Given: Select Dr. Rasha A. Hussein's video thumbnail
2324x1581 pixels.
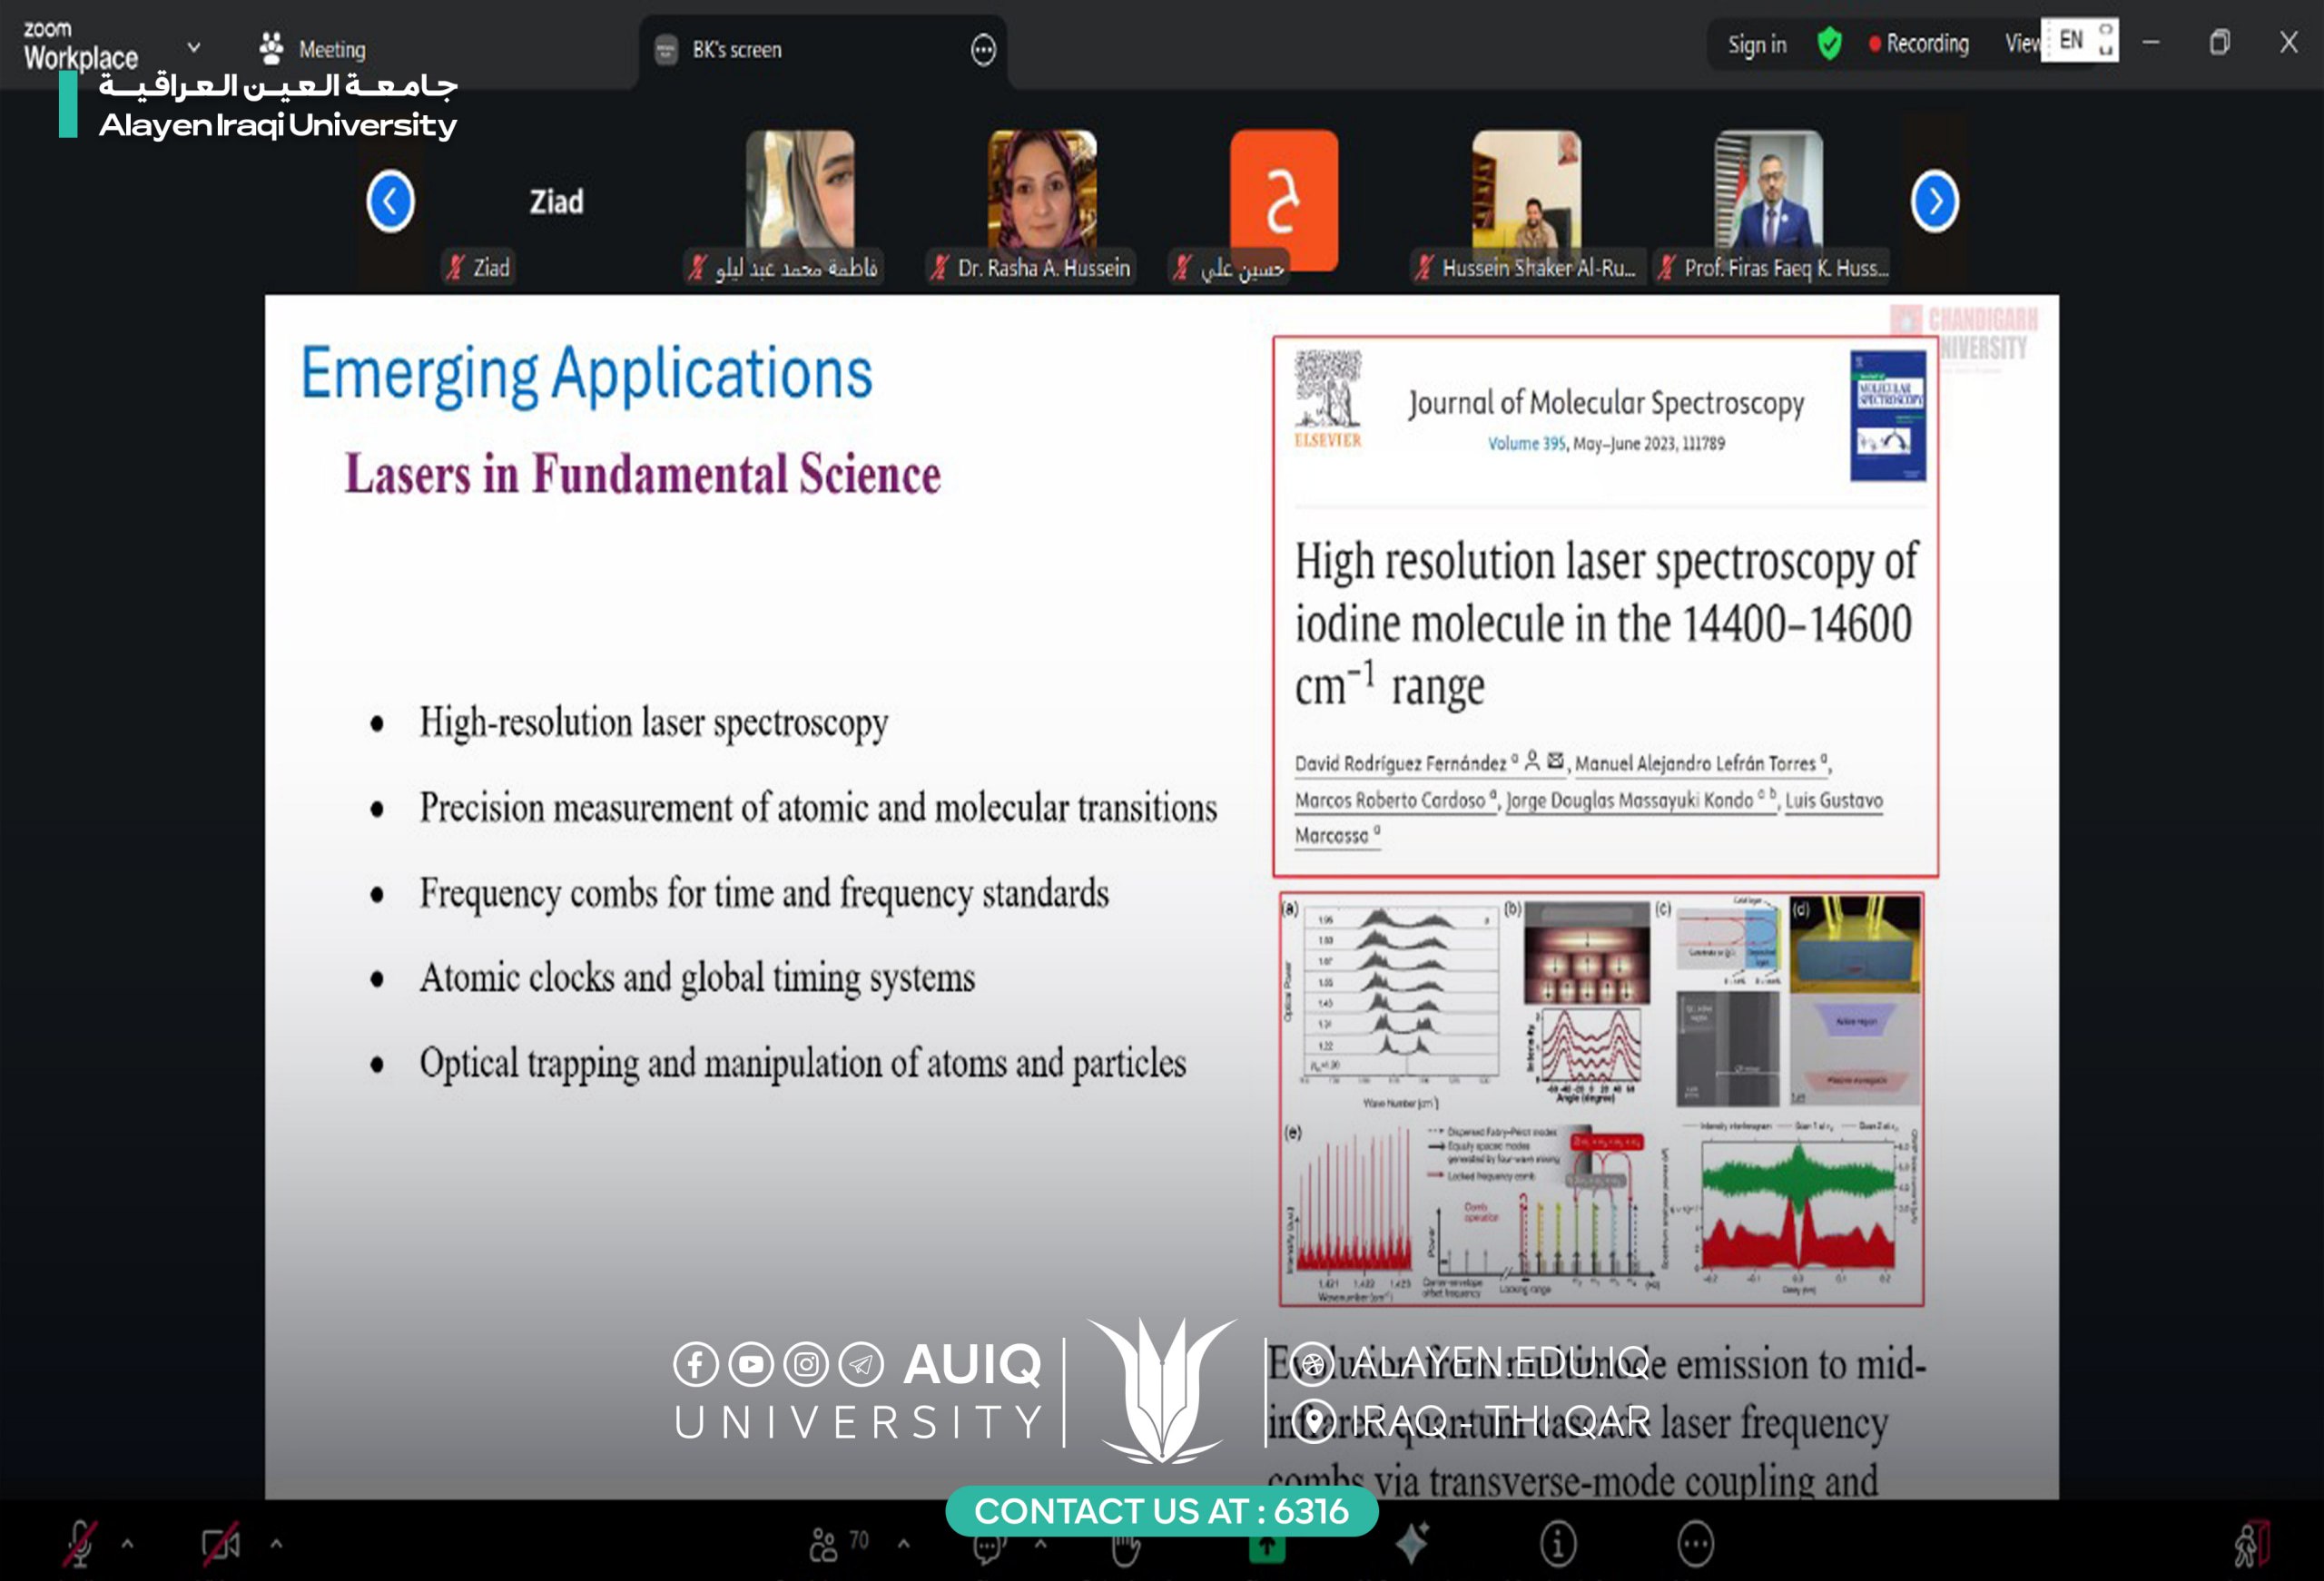Looking at the screenshot, I should (x=1042, y=190).
